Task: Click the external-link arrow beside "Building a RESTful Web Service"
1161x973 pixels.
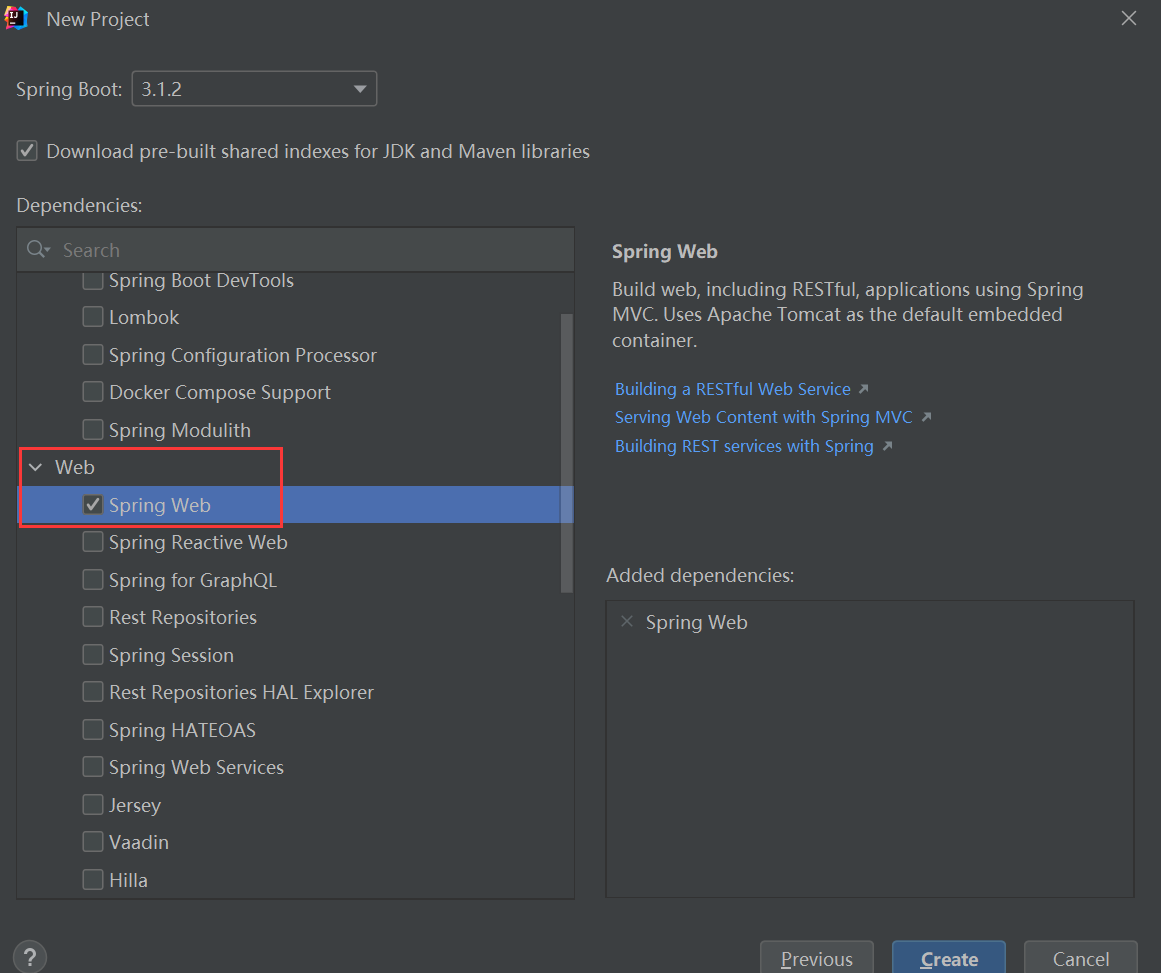Action: tap(862, 388)
